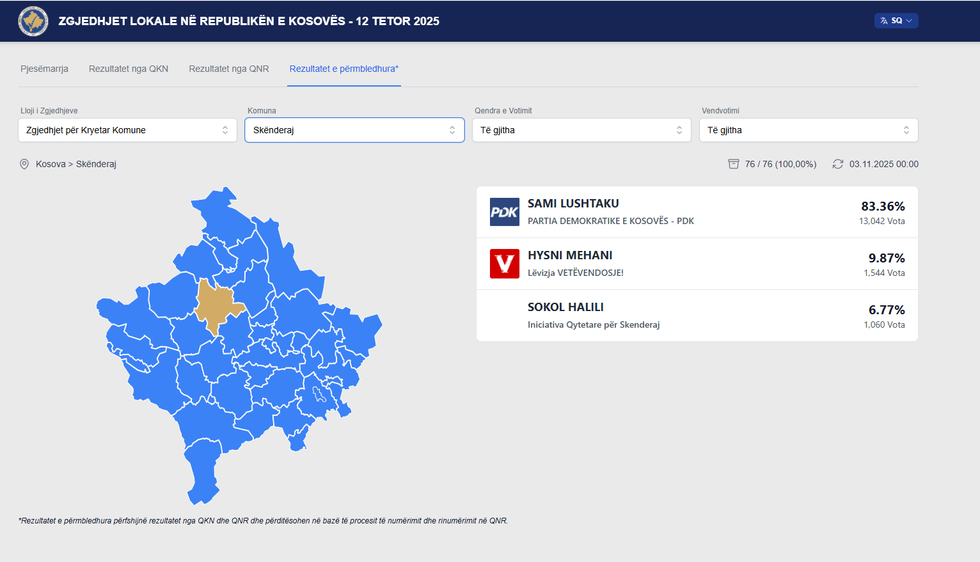Click the election commission logo in header
This screenshot has width=980, height=562.
pos(33,21)
